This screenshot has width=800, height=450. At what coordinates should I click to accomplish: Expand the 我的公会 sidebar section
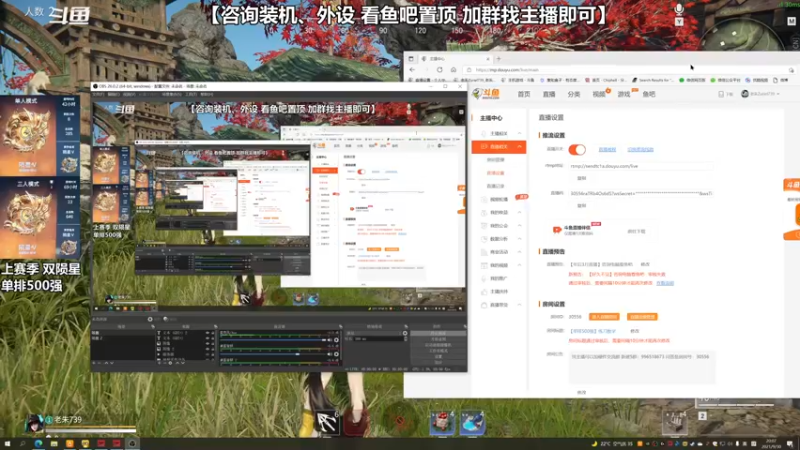[x=519, y=226]
